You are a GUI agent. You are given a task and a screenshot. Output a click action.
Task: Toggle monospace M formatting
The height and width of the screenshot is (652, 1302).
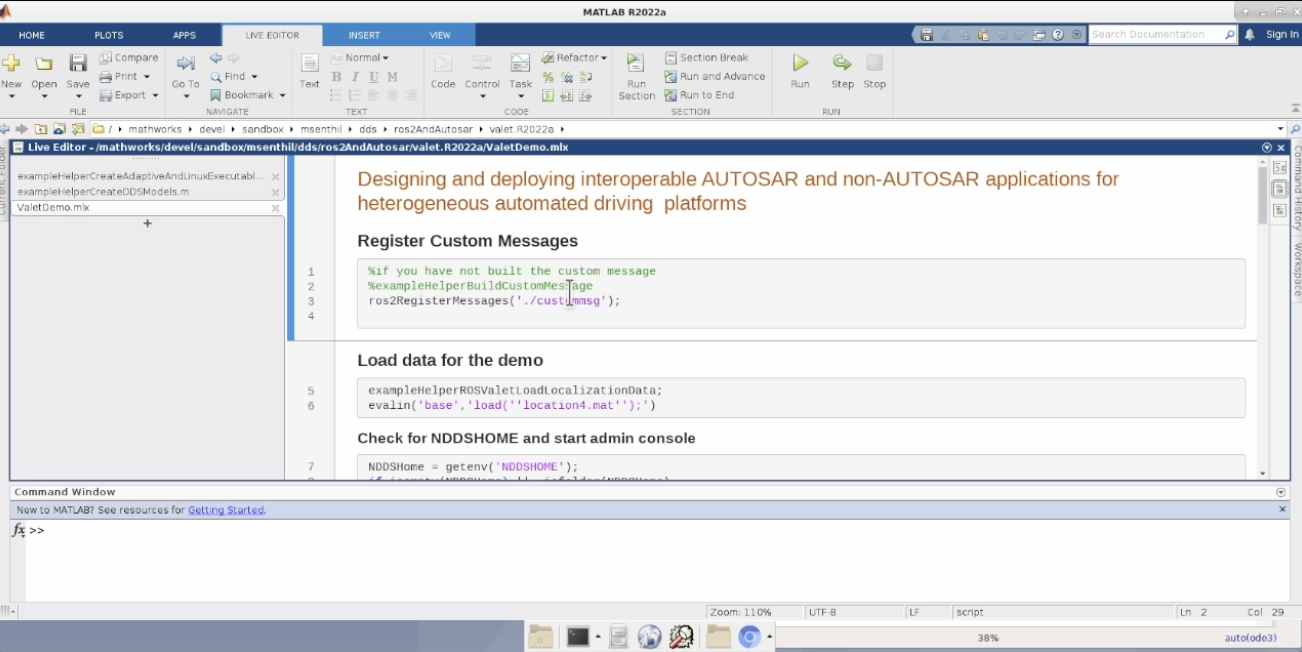393,77
